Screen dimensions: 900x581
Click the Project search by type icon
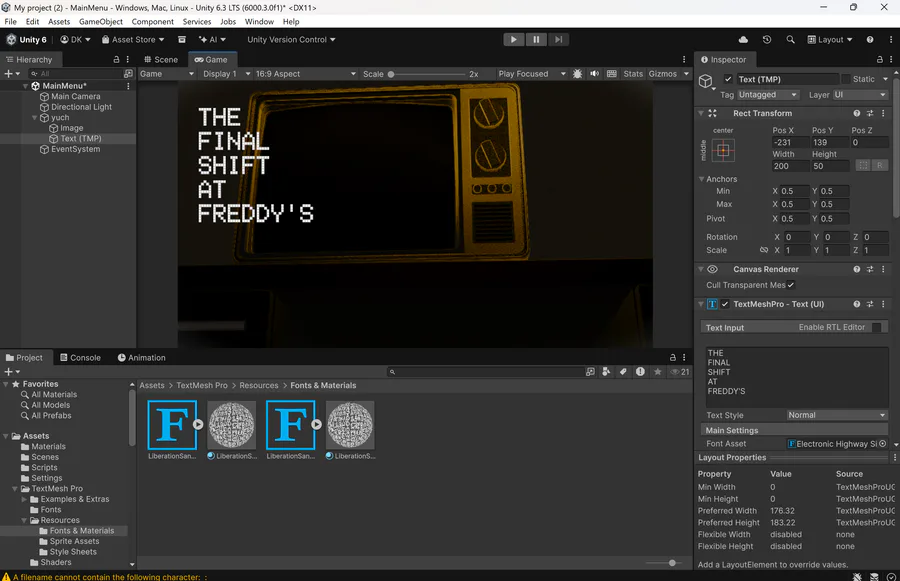click(x=606, y=372)
